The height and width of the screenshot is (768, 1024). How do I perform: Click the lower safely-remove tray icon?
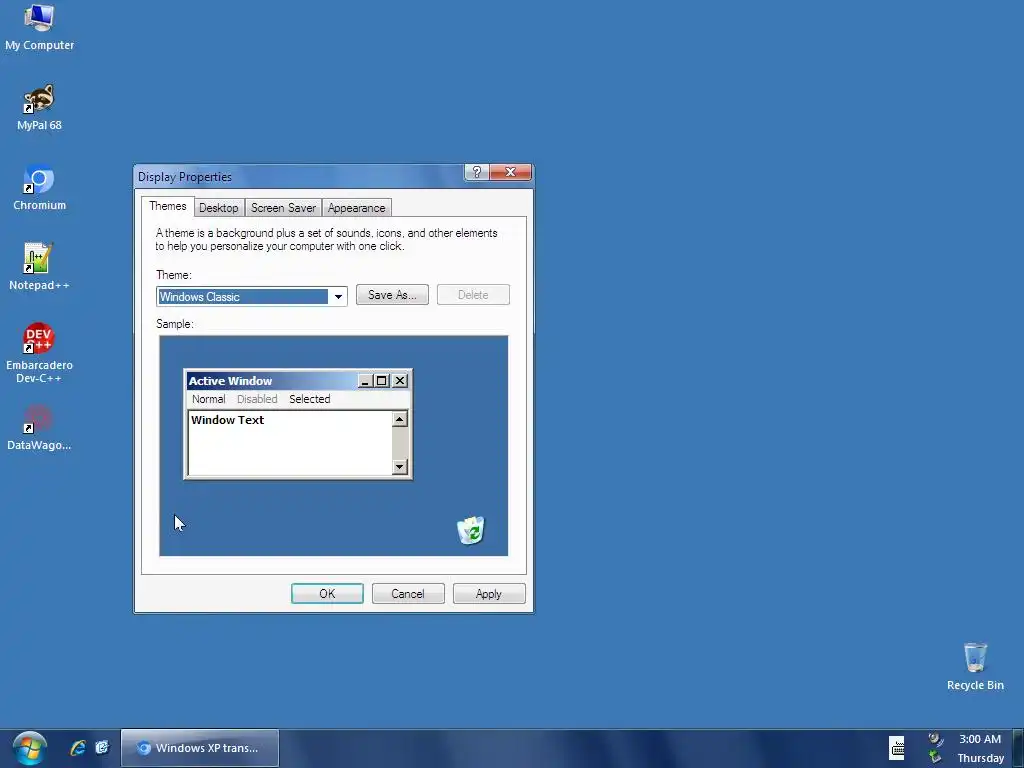(935, 757)
